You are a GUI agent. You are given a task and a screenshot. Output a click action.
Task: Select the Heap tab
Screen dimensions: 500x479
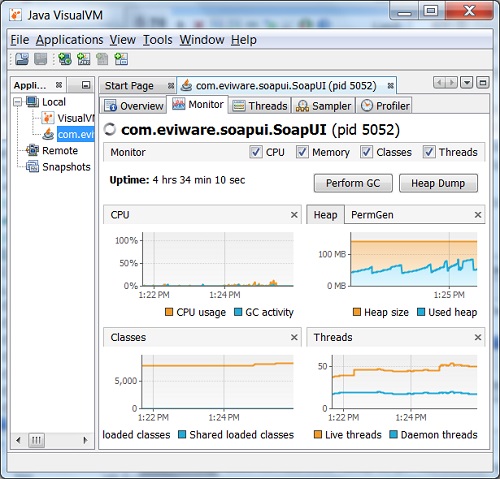[325, 215]
